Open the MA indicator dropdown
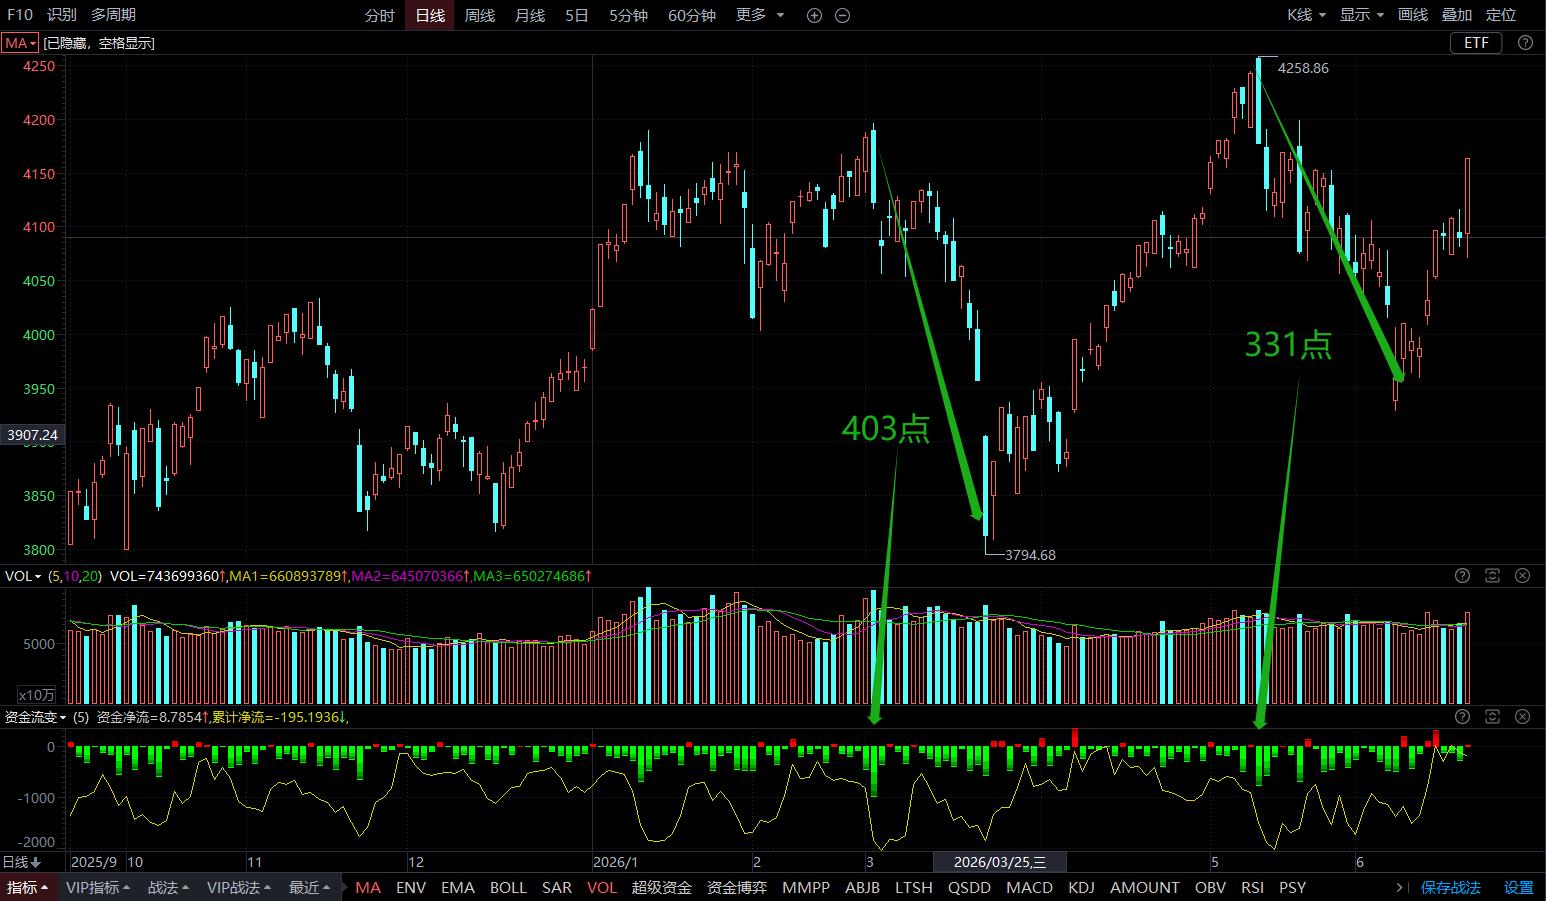 (20, 43)
